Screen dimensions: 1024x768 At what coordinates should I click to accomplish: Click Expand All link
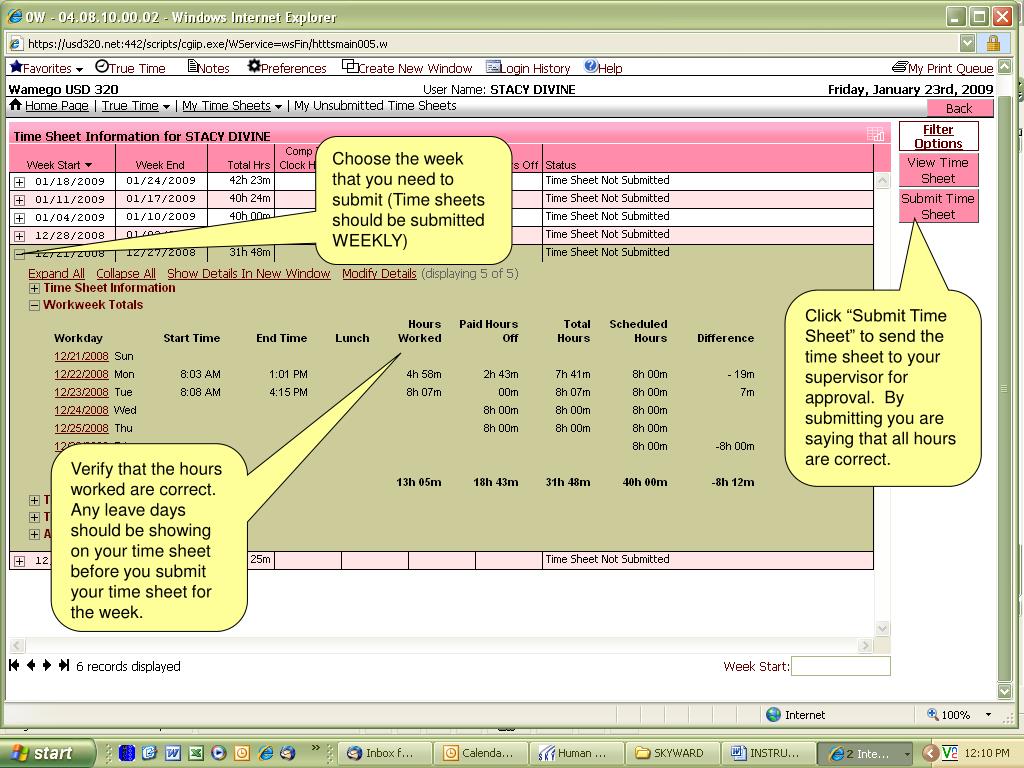(x=56, y=274)
